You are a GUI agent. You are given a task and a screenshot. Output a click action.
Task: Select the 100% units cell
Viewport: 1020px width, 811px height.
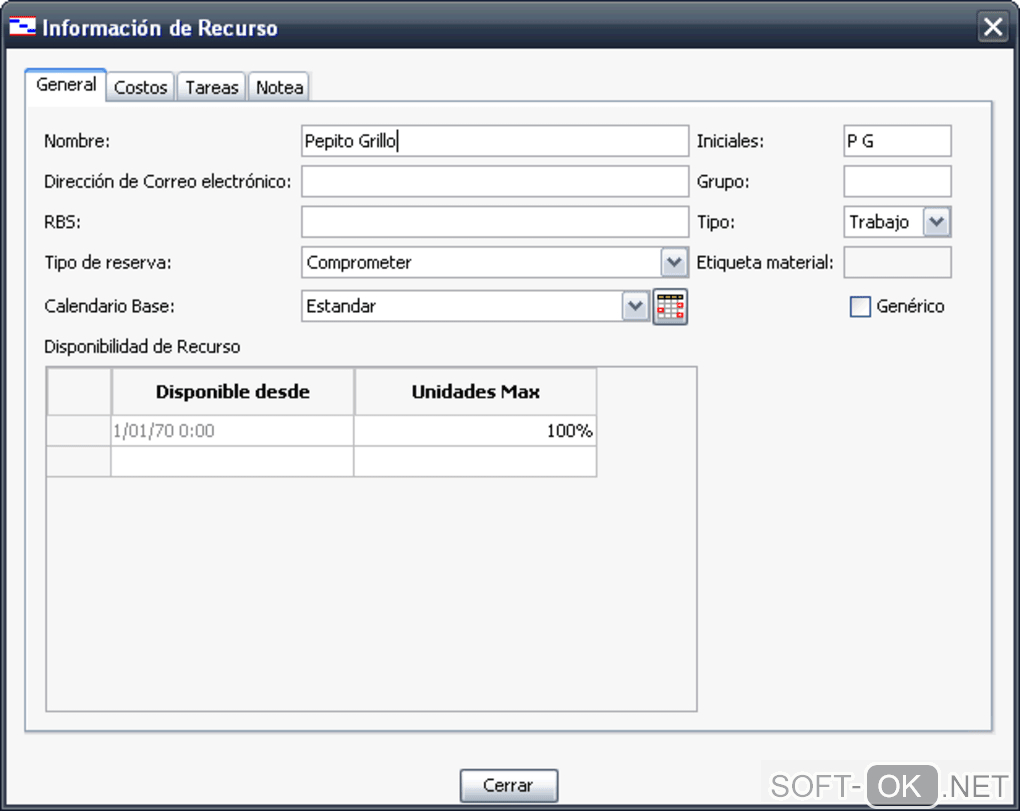[x=476, y=431]
